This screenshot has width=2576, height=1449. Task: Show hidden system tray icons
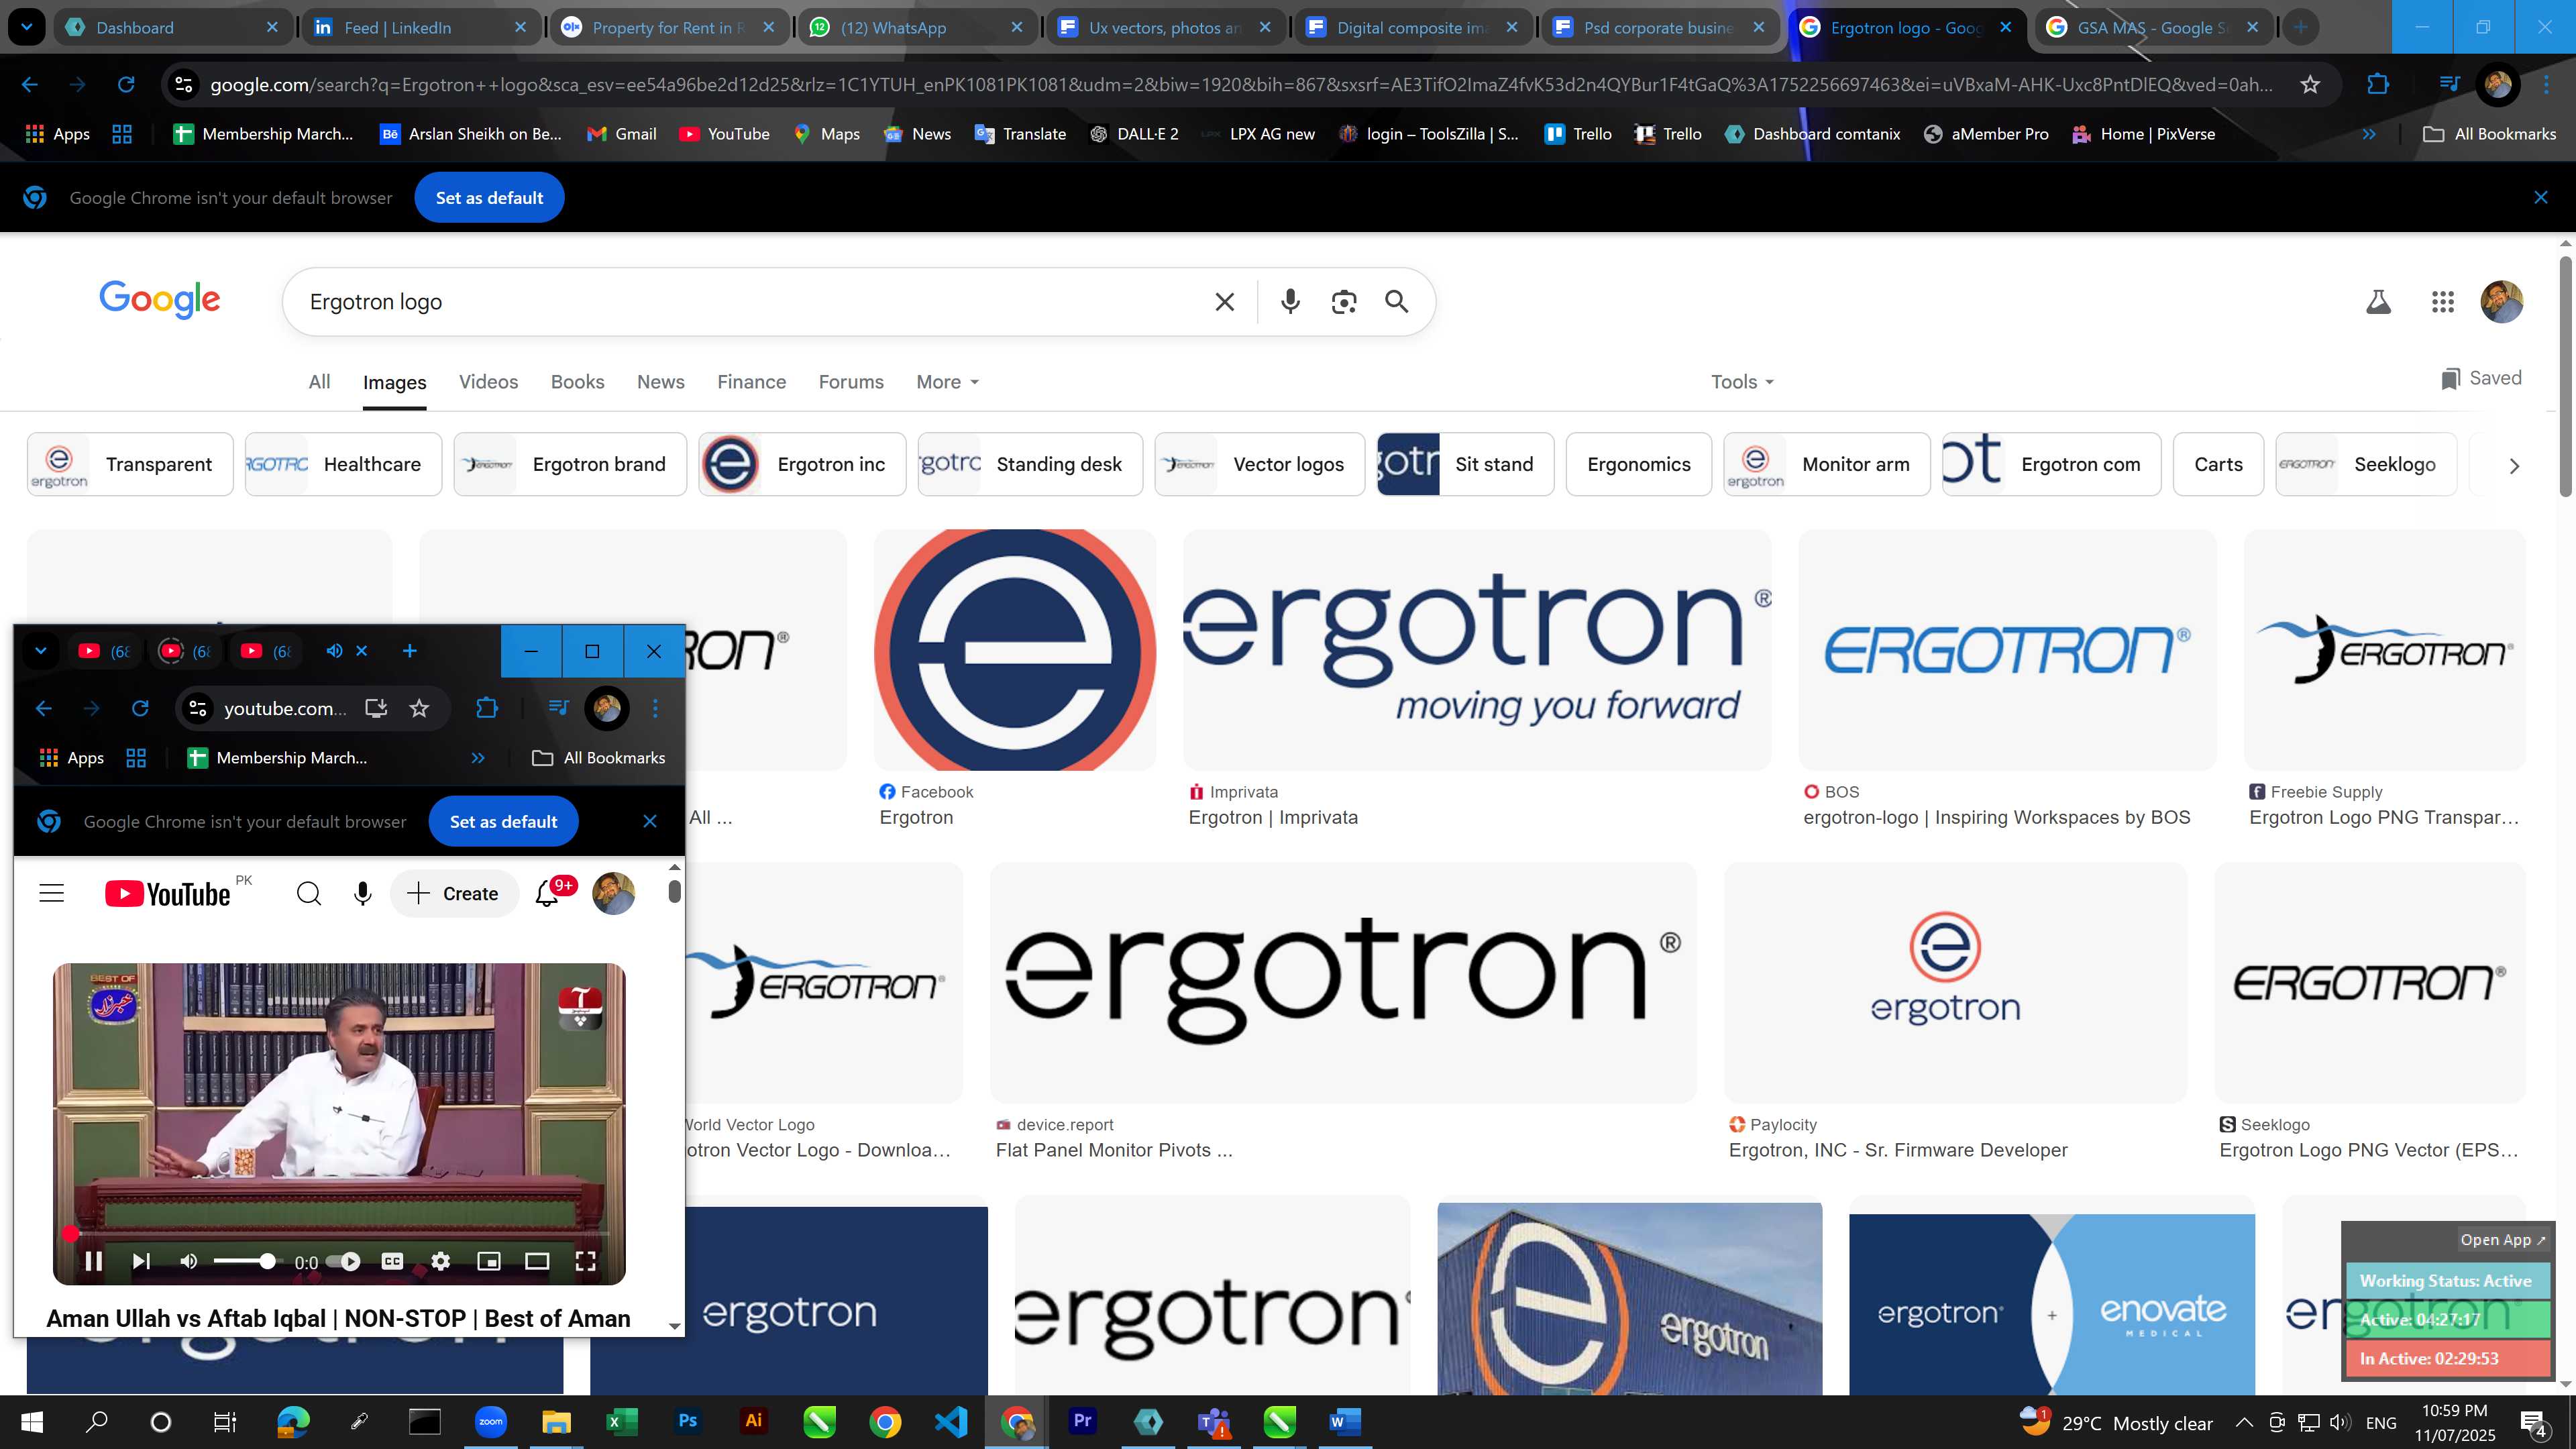[2244, 1422]
